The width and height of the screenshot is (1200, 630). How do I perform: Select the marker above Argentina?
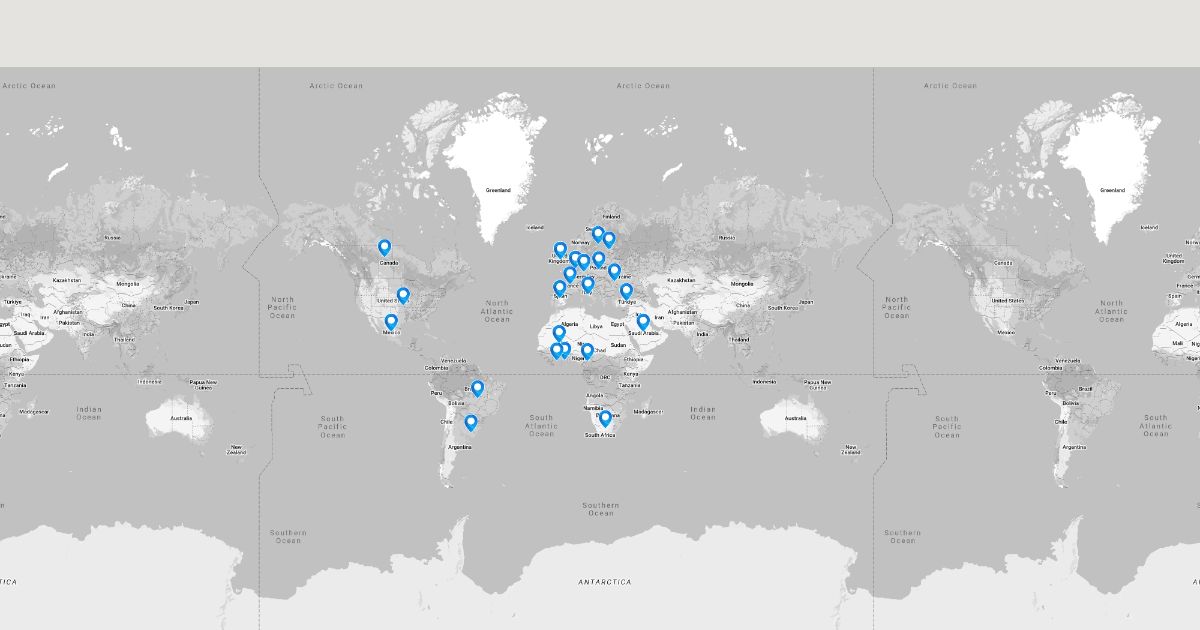point(471,422)
